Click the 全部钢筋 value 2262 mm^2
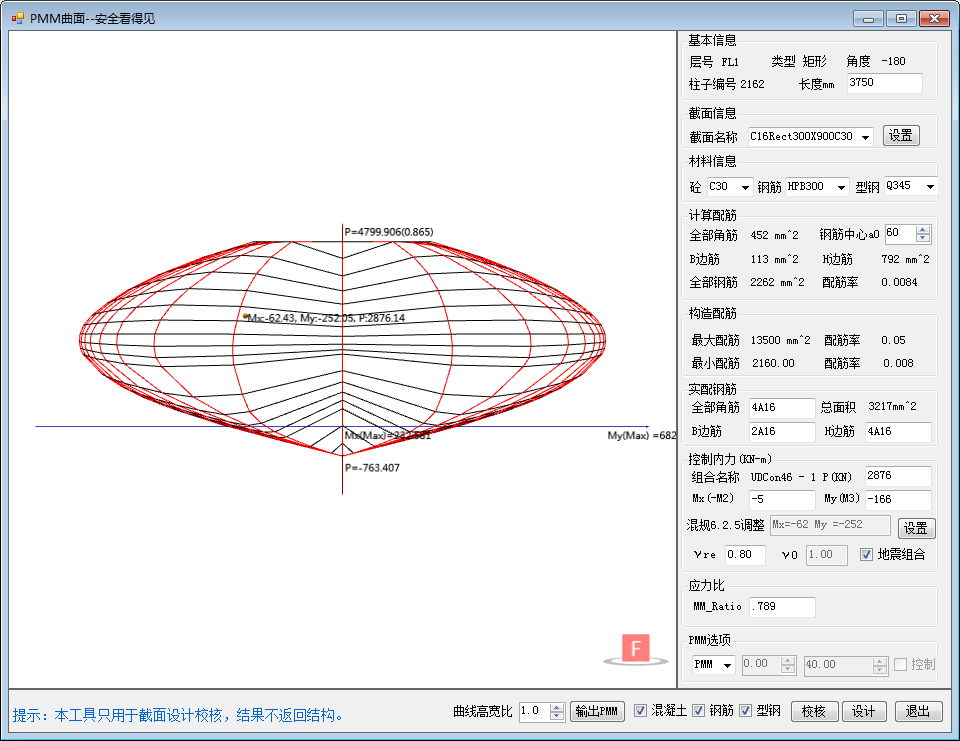This screenshot has width=960, height=741. pos(778,282)
